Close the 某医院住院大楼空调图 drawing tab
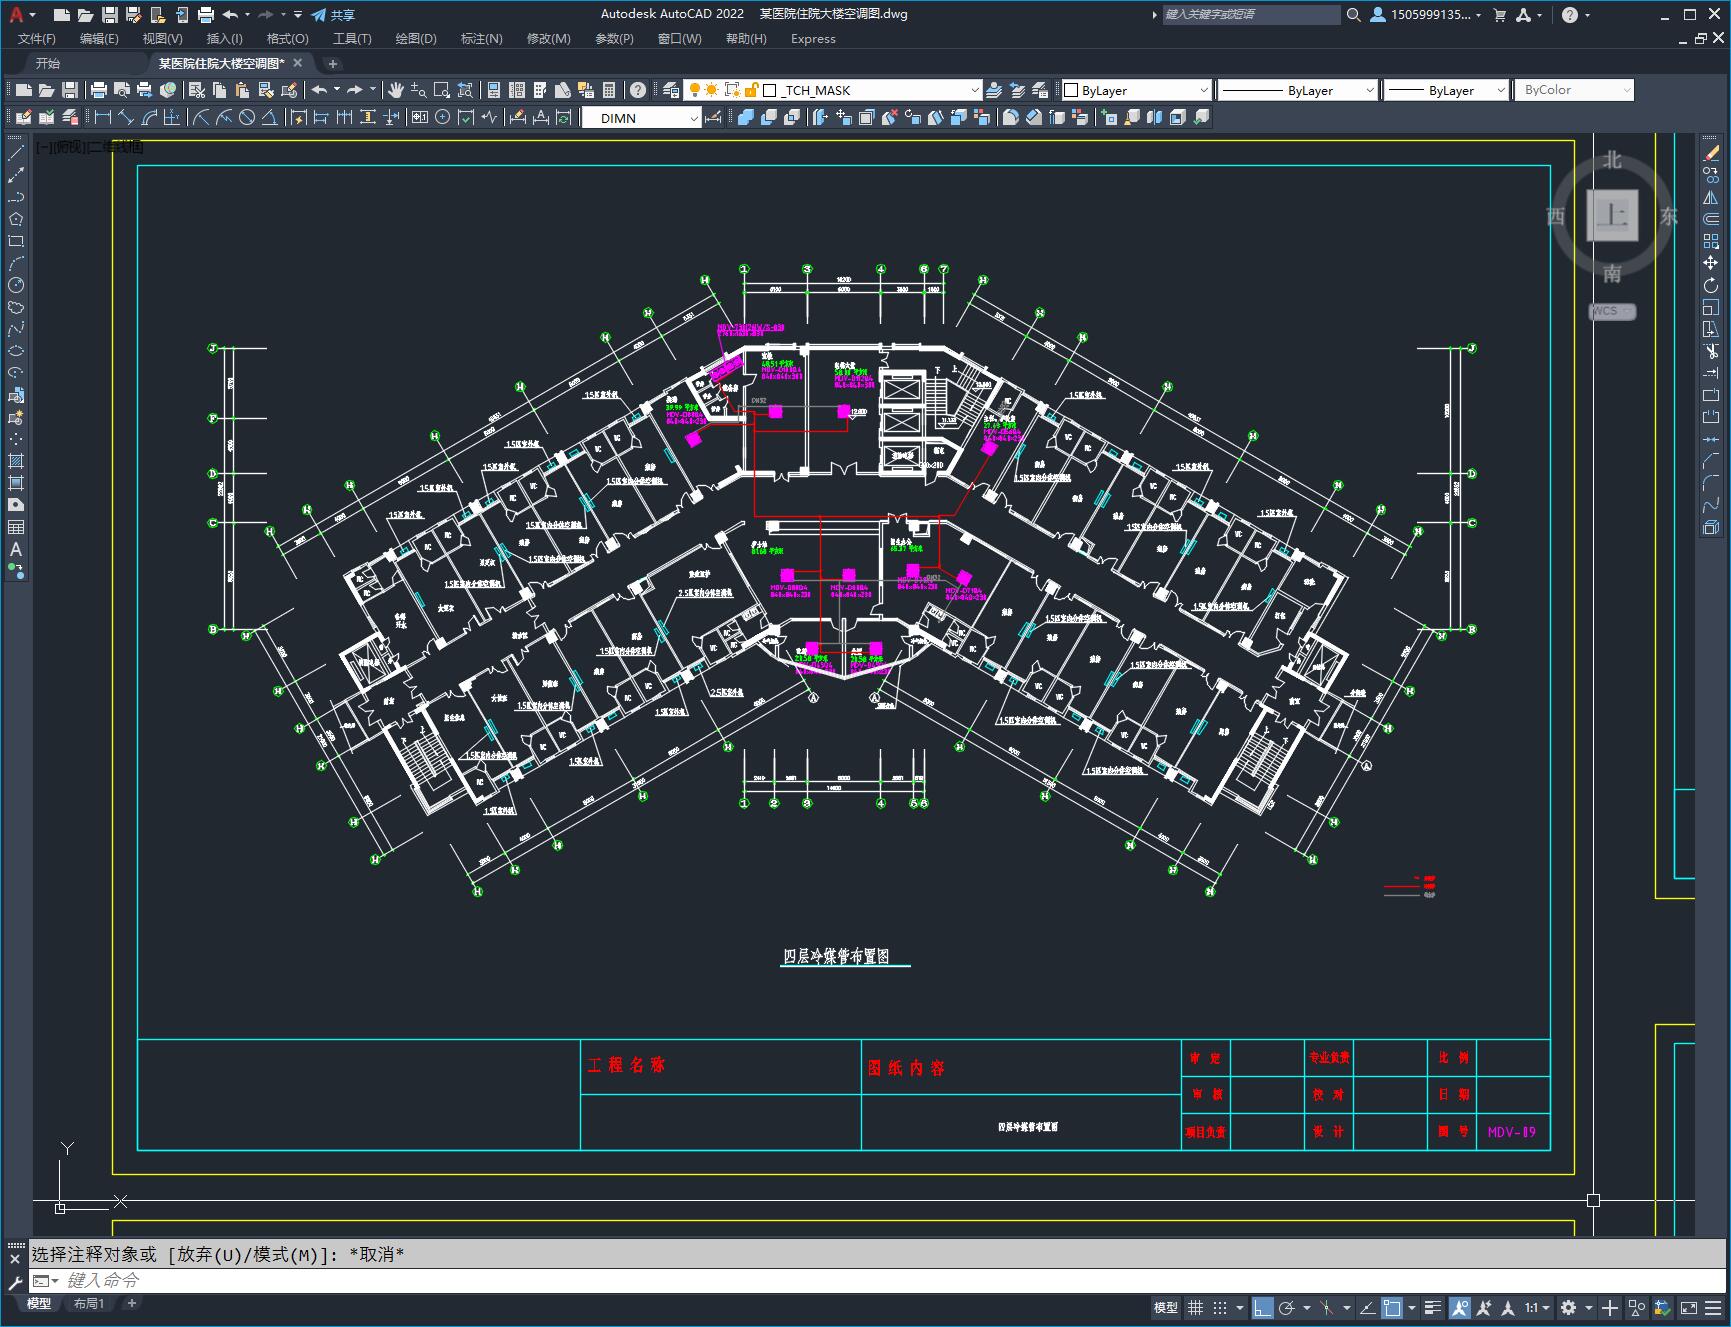 (297, 63)
